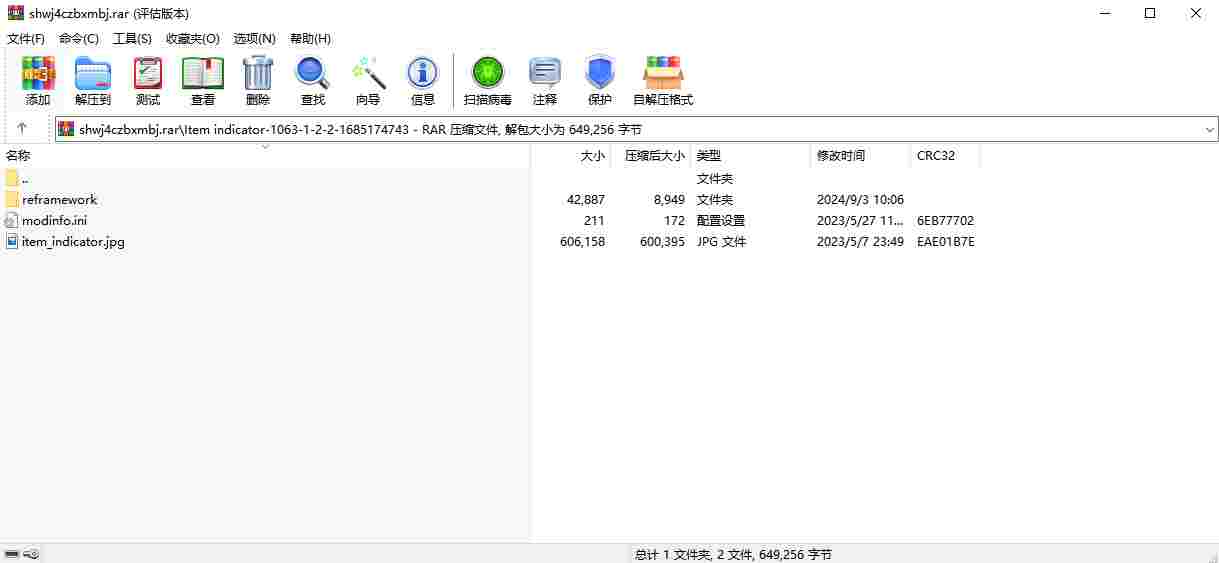The height and width of the screenshot is (563, 1219).
Task: Click the reframework folder icon
Action: click(12, 199)
